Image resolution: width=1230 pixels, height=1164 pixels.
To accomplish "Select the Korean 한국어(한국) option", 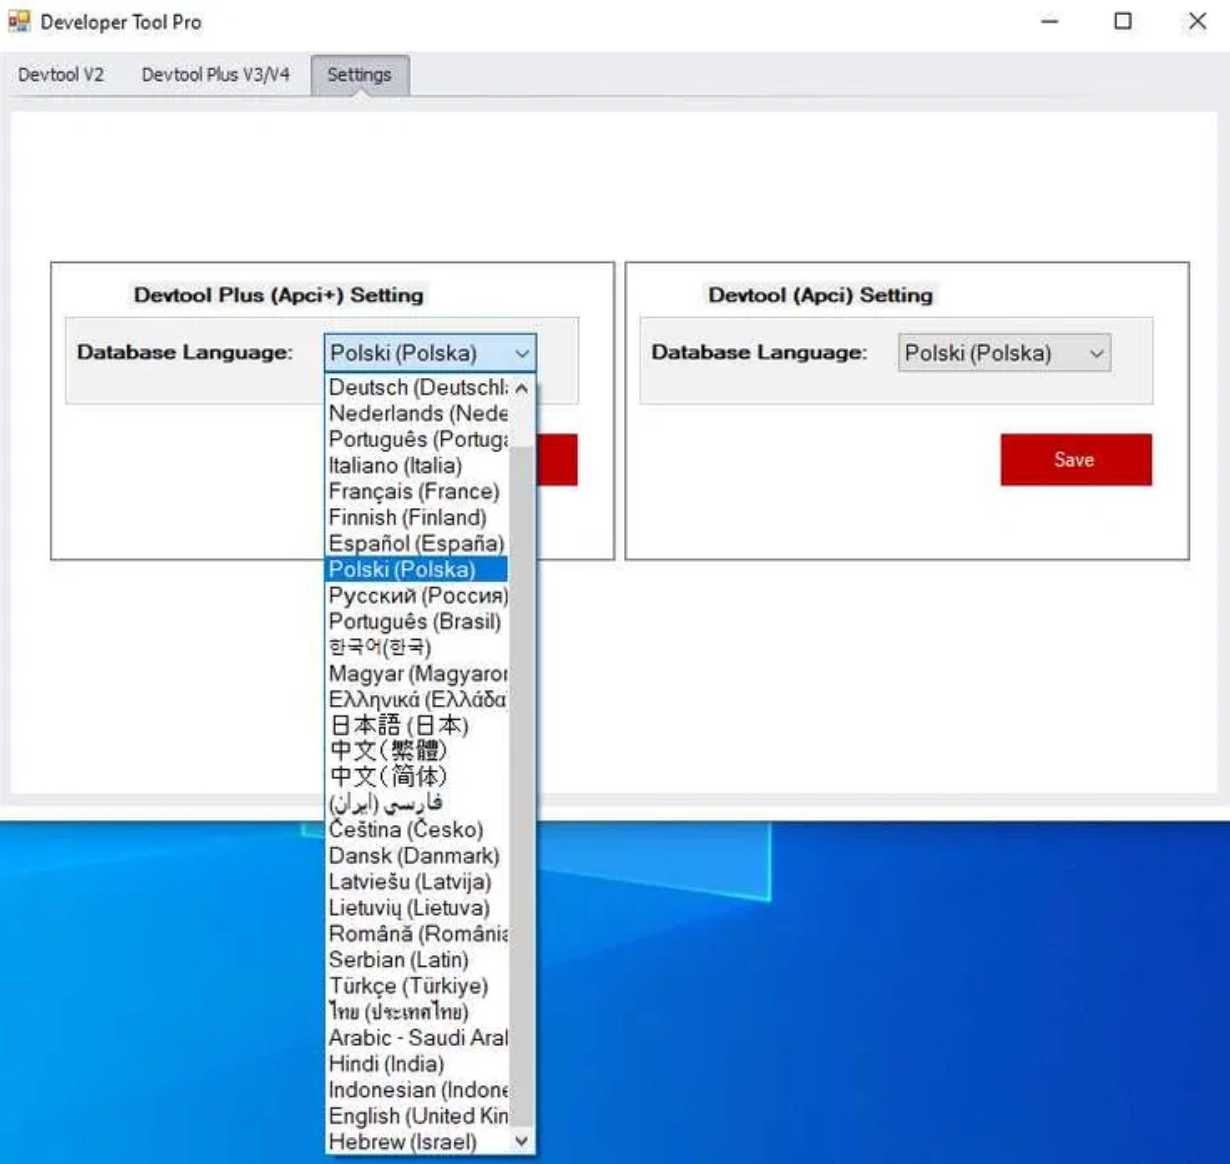I will (x=418, y=647).
